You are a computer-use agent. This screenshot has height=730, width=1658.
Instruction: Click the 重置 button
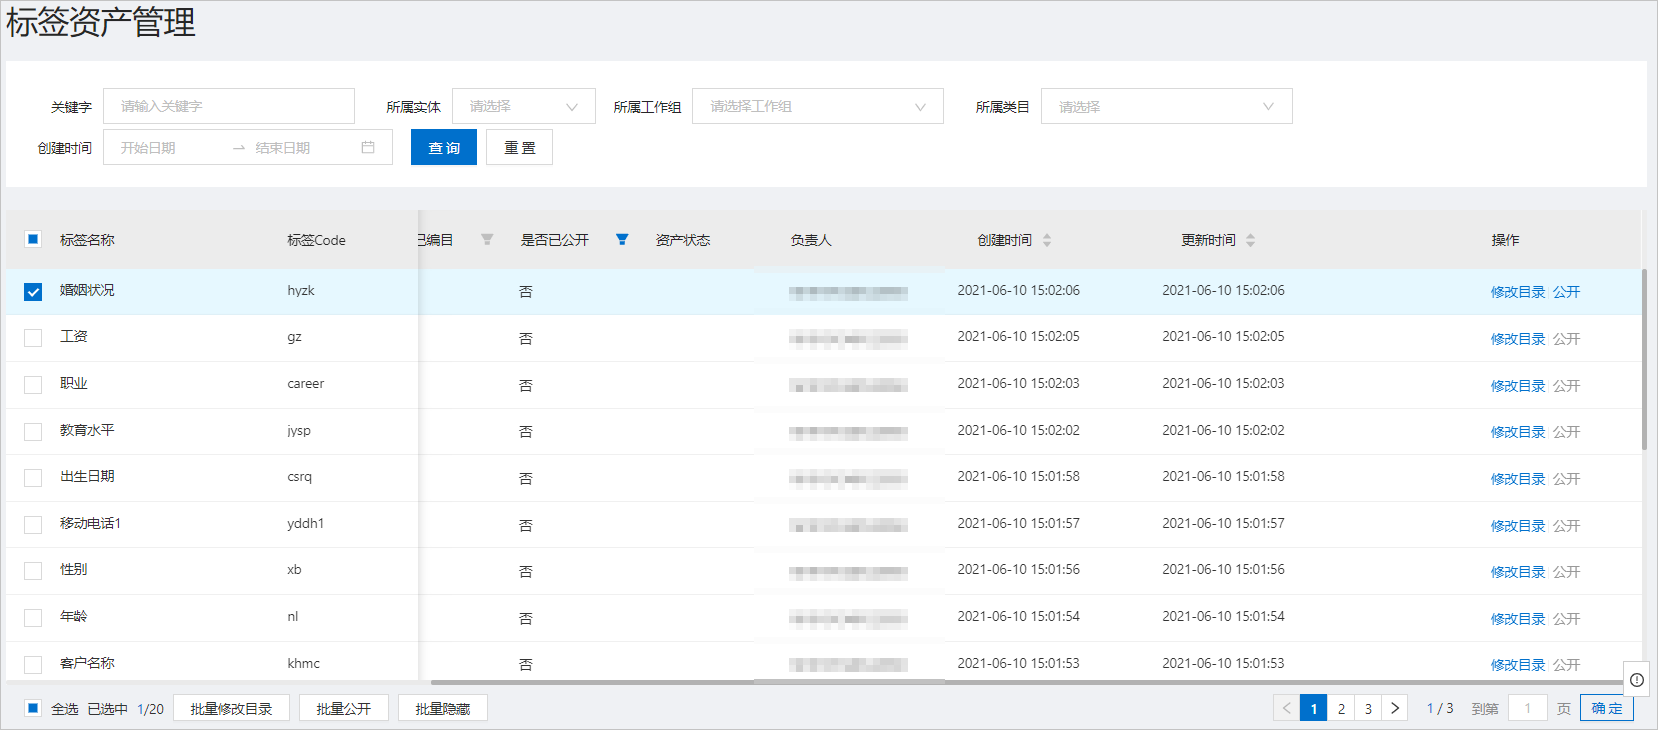(x=520, y=147)
